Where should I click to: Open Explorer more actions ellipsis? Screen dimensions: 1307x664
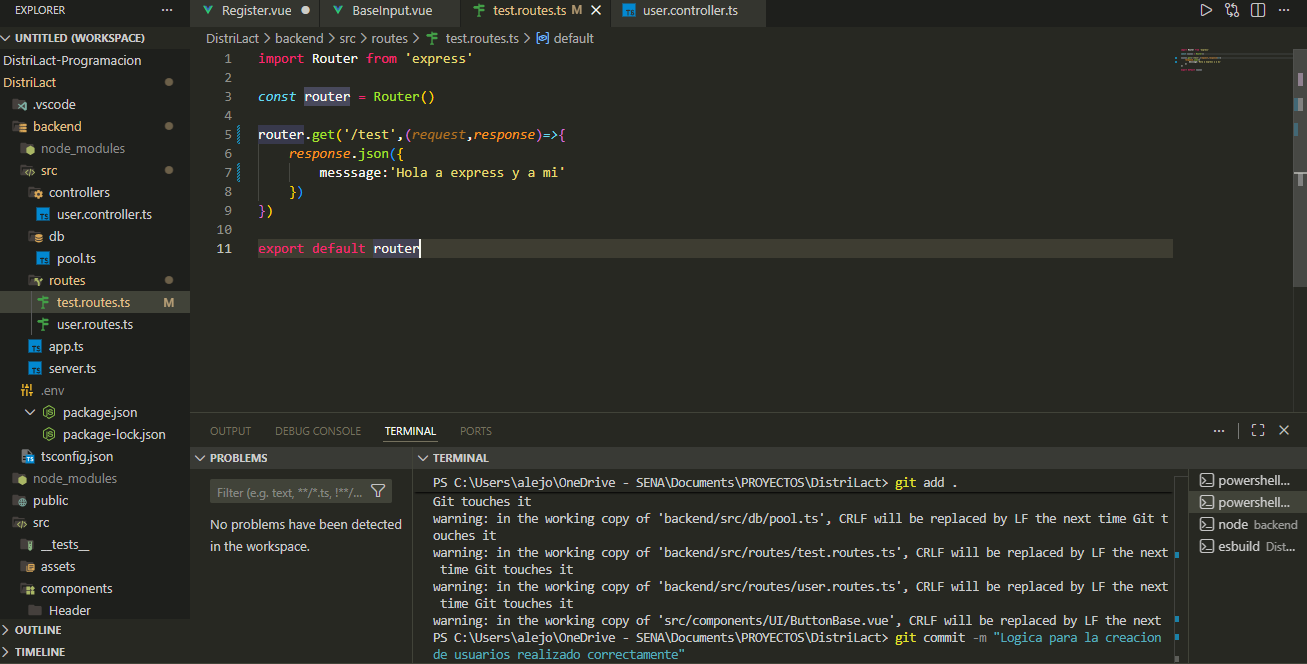click(167, 10)
